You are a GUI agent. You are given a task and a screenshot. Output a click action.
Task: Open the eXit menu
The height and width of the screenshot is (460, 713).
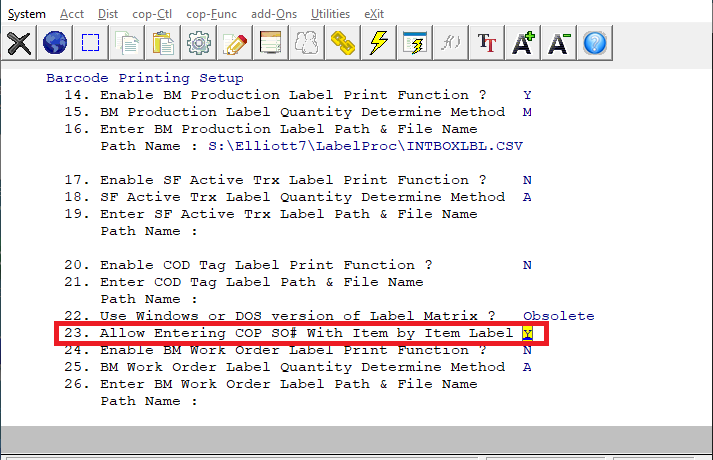click(374, 14)
